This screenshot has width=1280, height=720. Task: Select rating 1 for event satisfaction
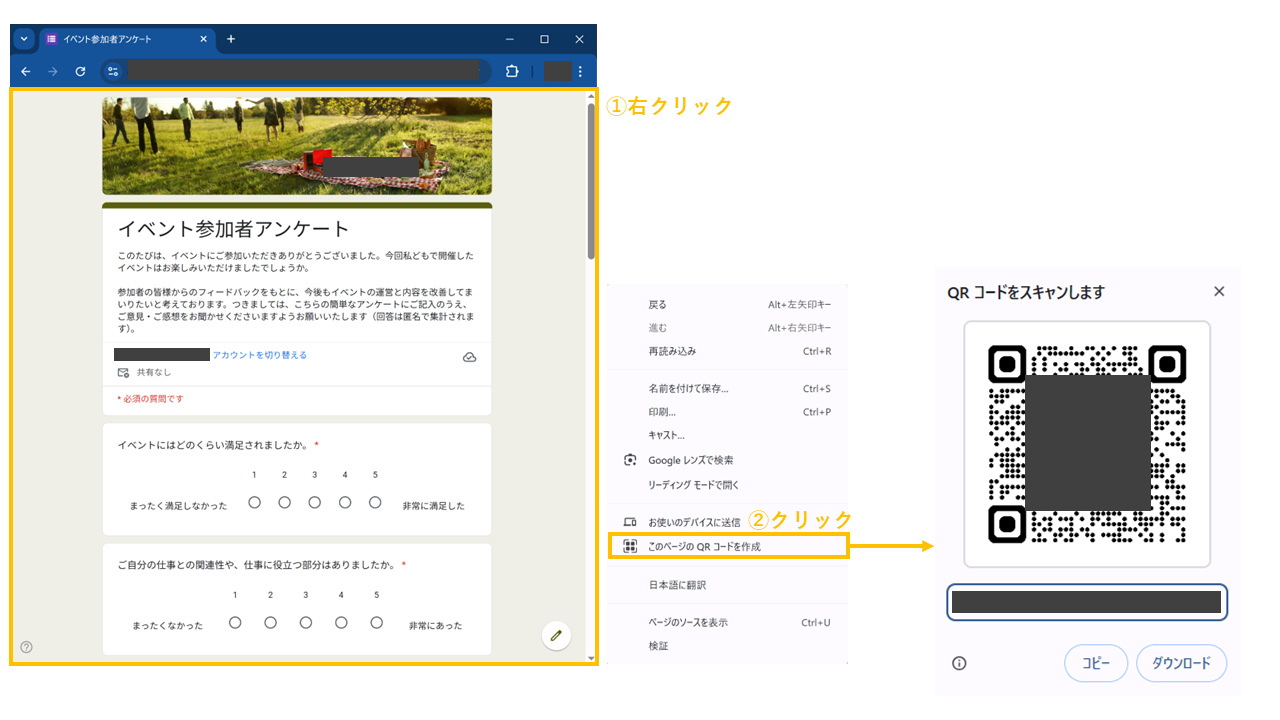click(x=254, y=503)
